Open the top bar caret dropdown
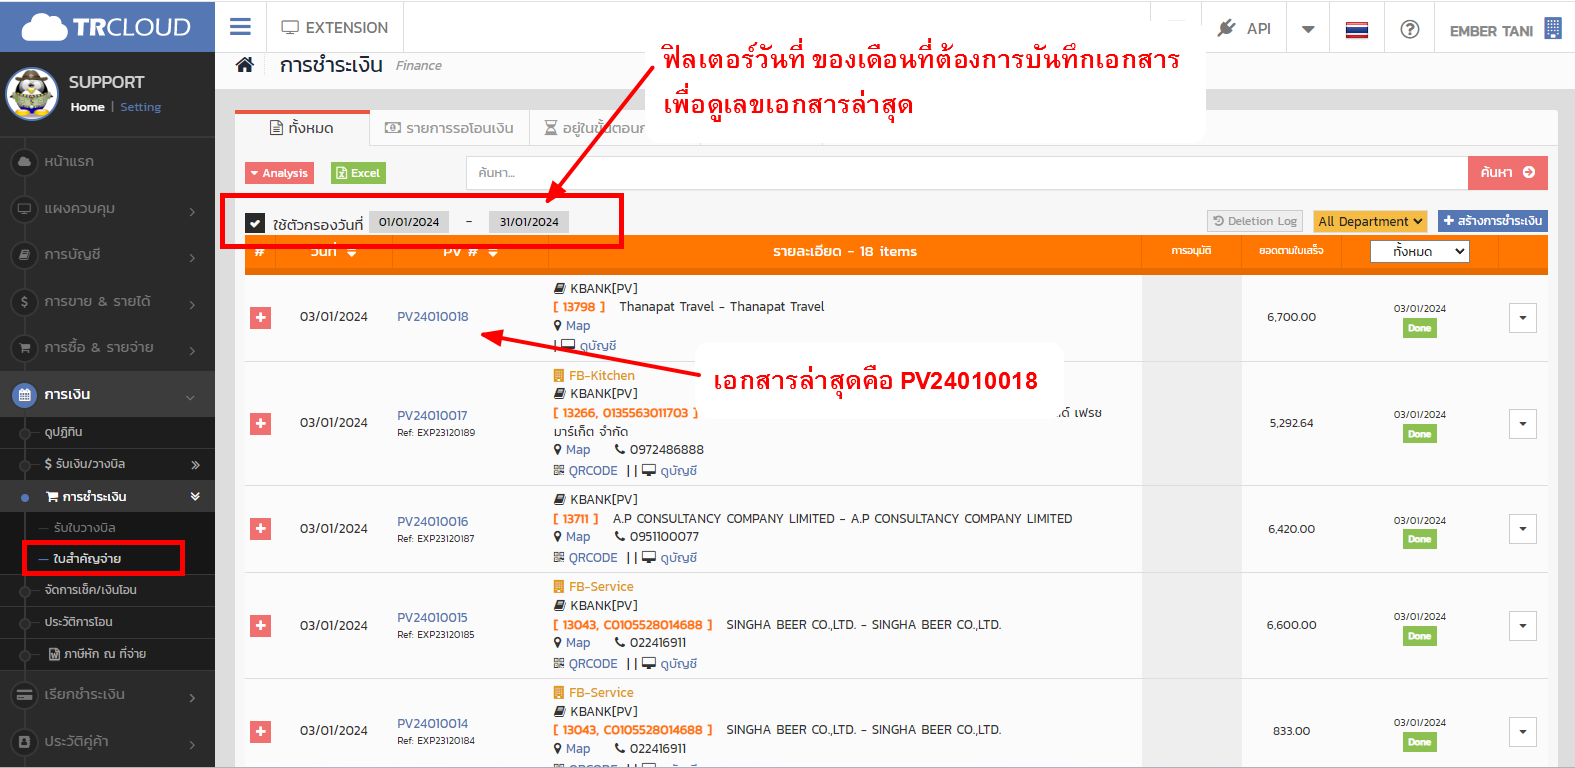 [1308, 29]
